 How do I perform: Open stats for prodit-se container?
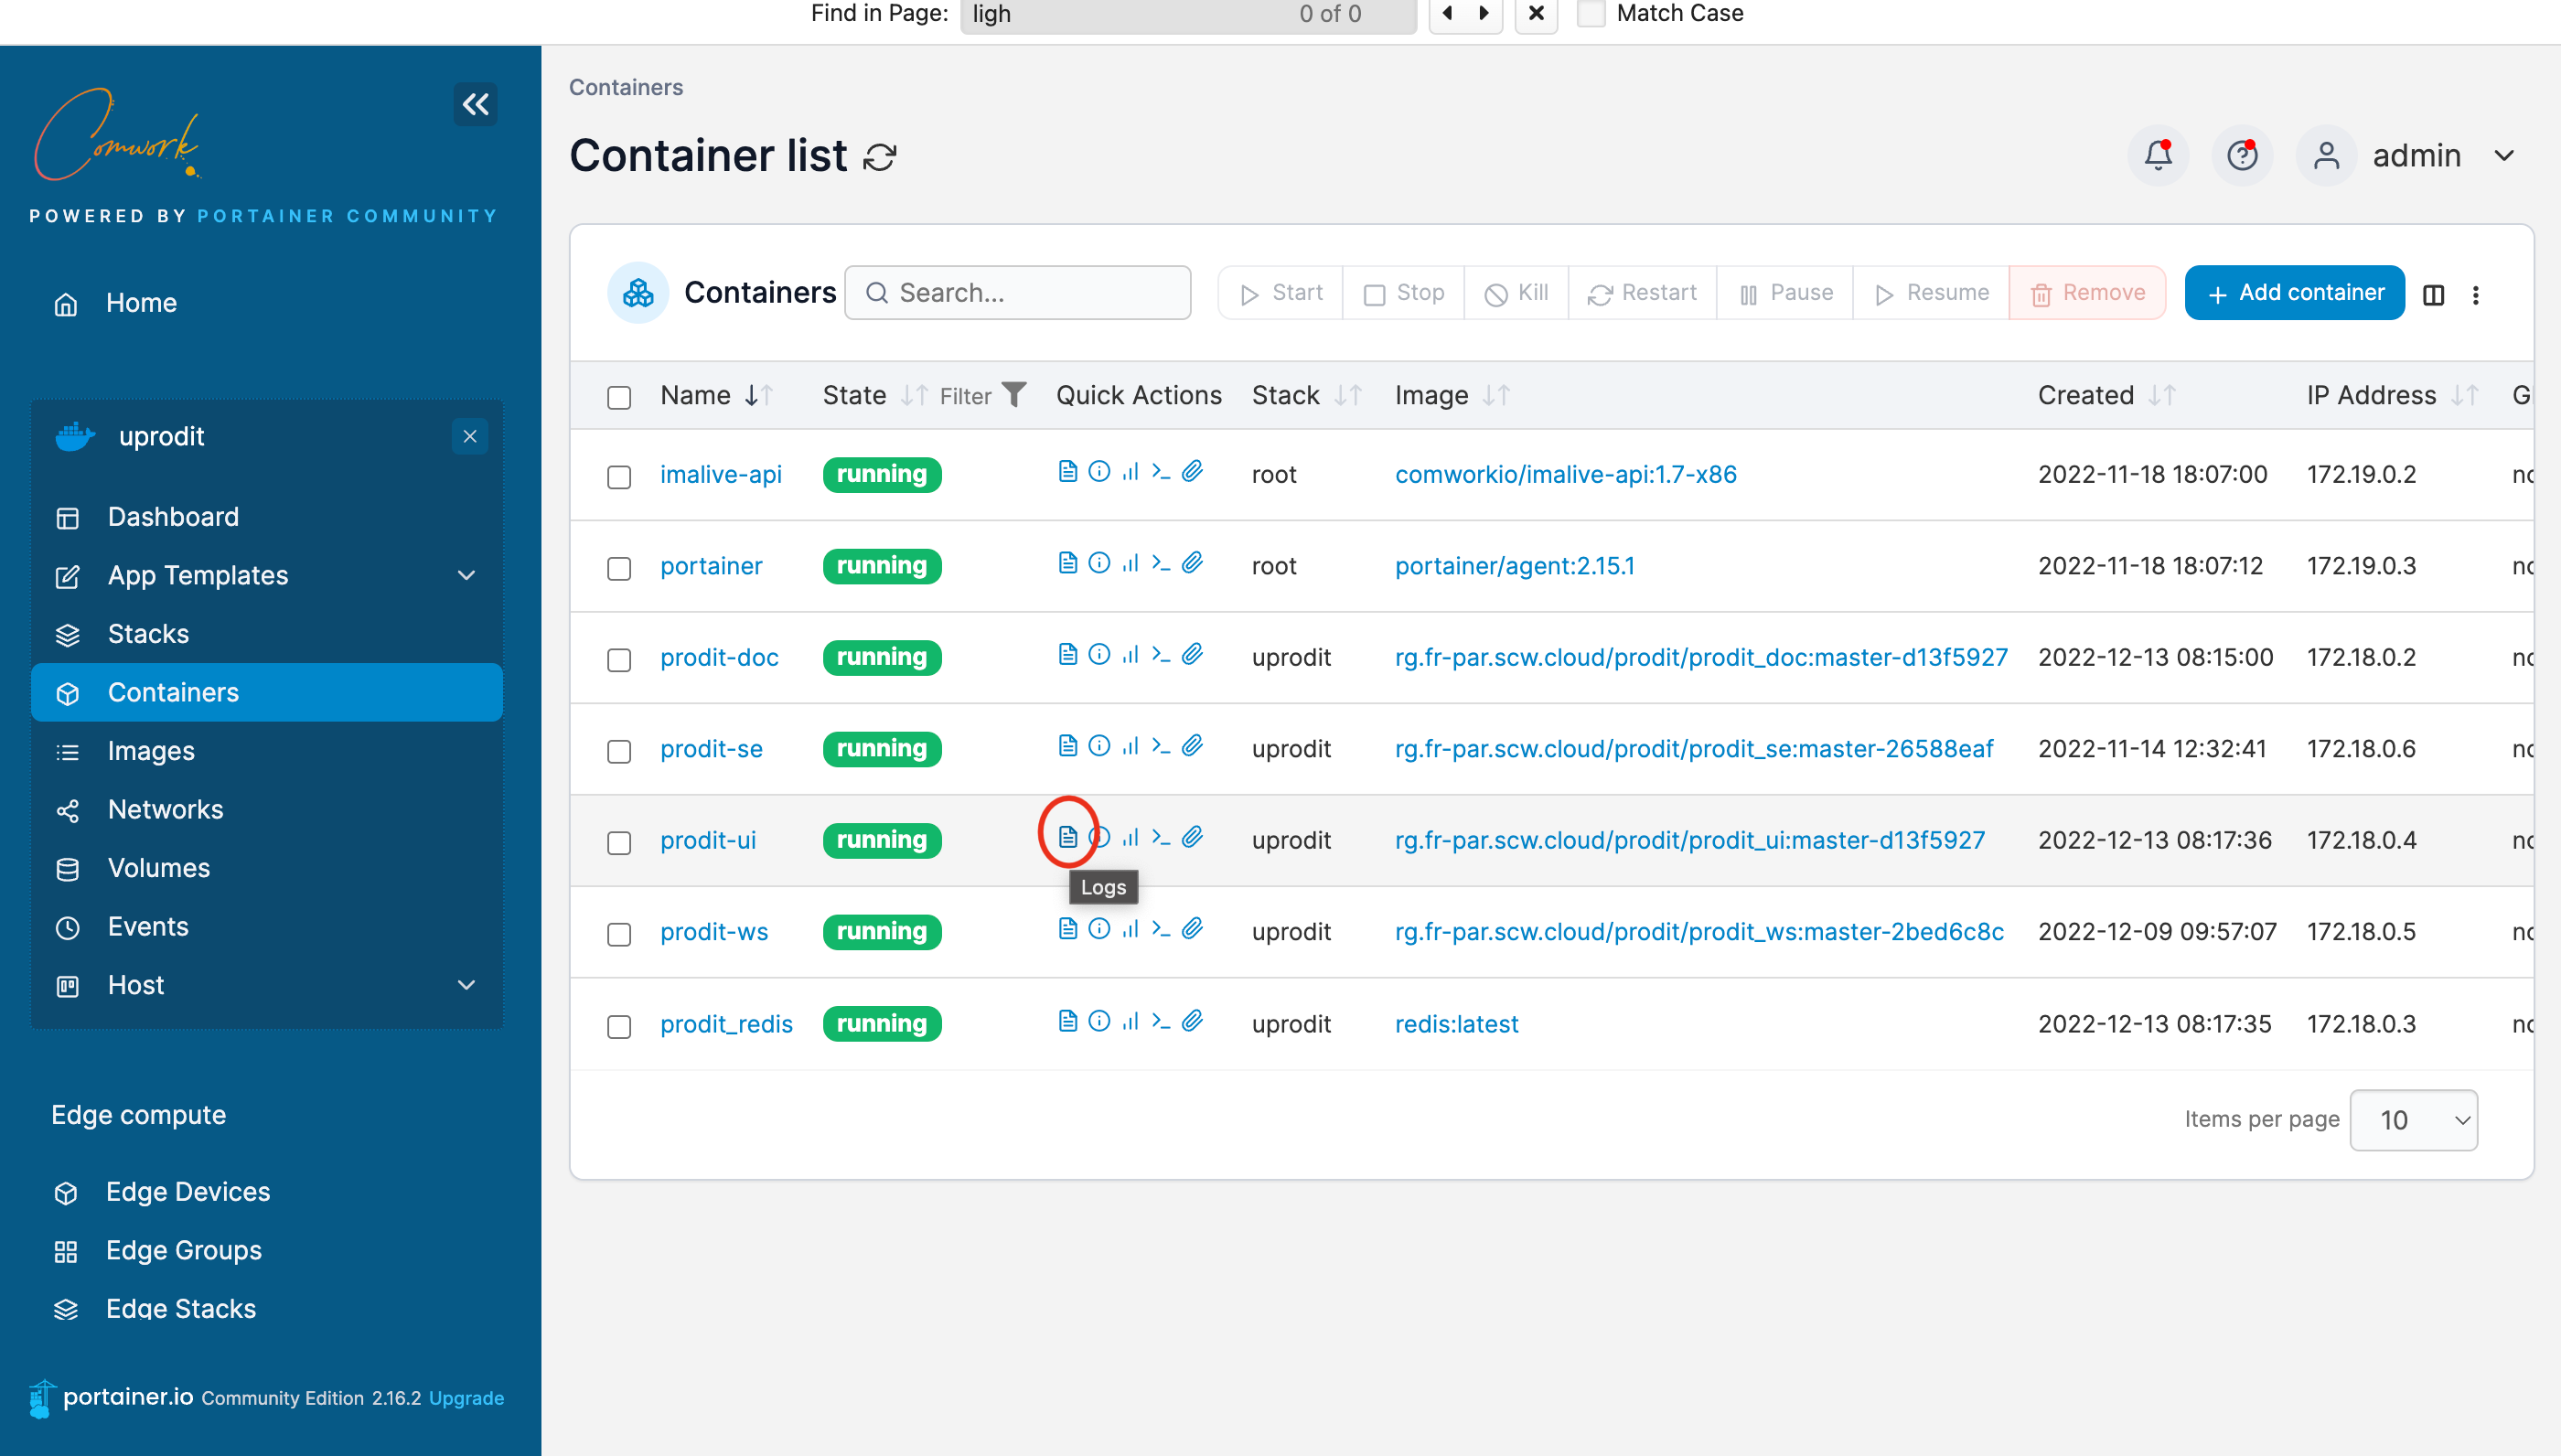click(x=1130, y=746)
